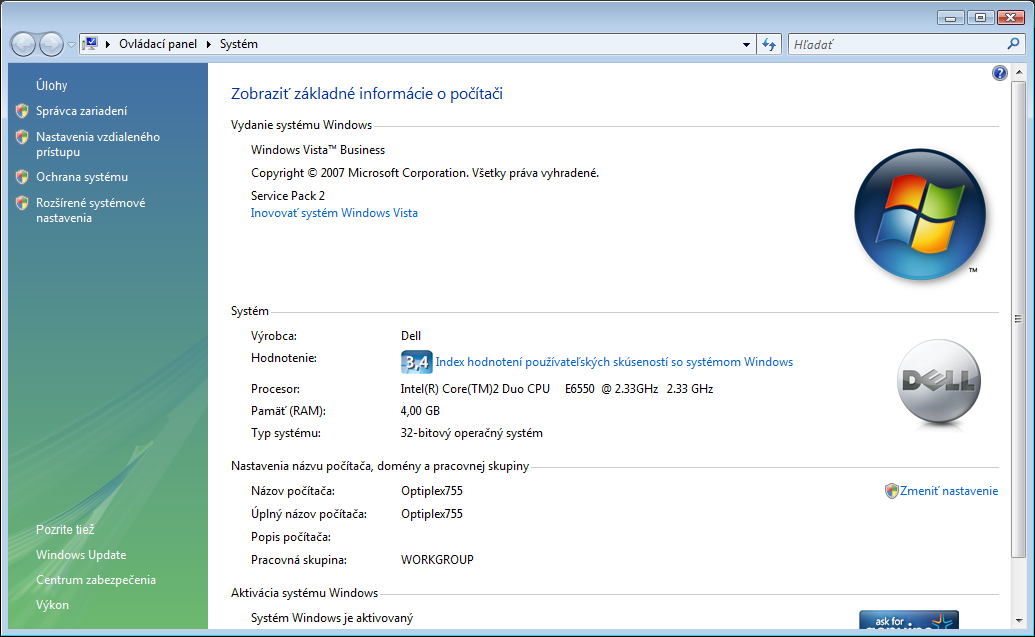
Task: Click the Copyright © 2007 Microsoft Corporation line
Action: point(425,173)
